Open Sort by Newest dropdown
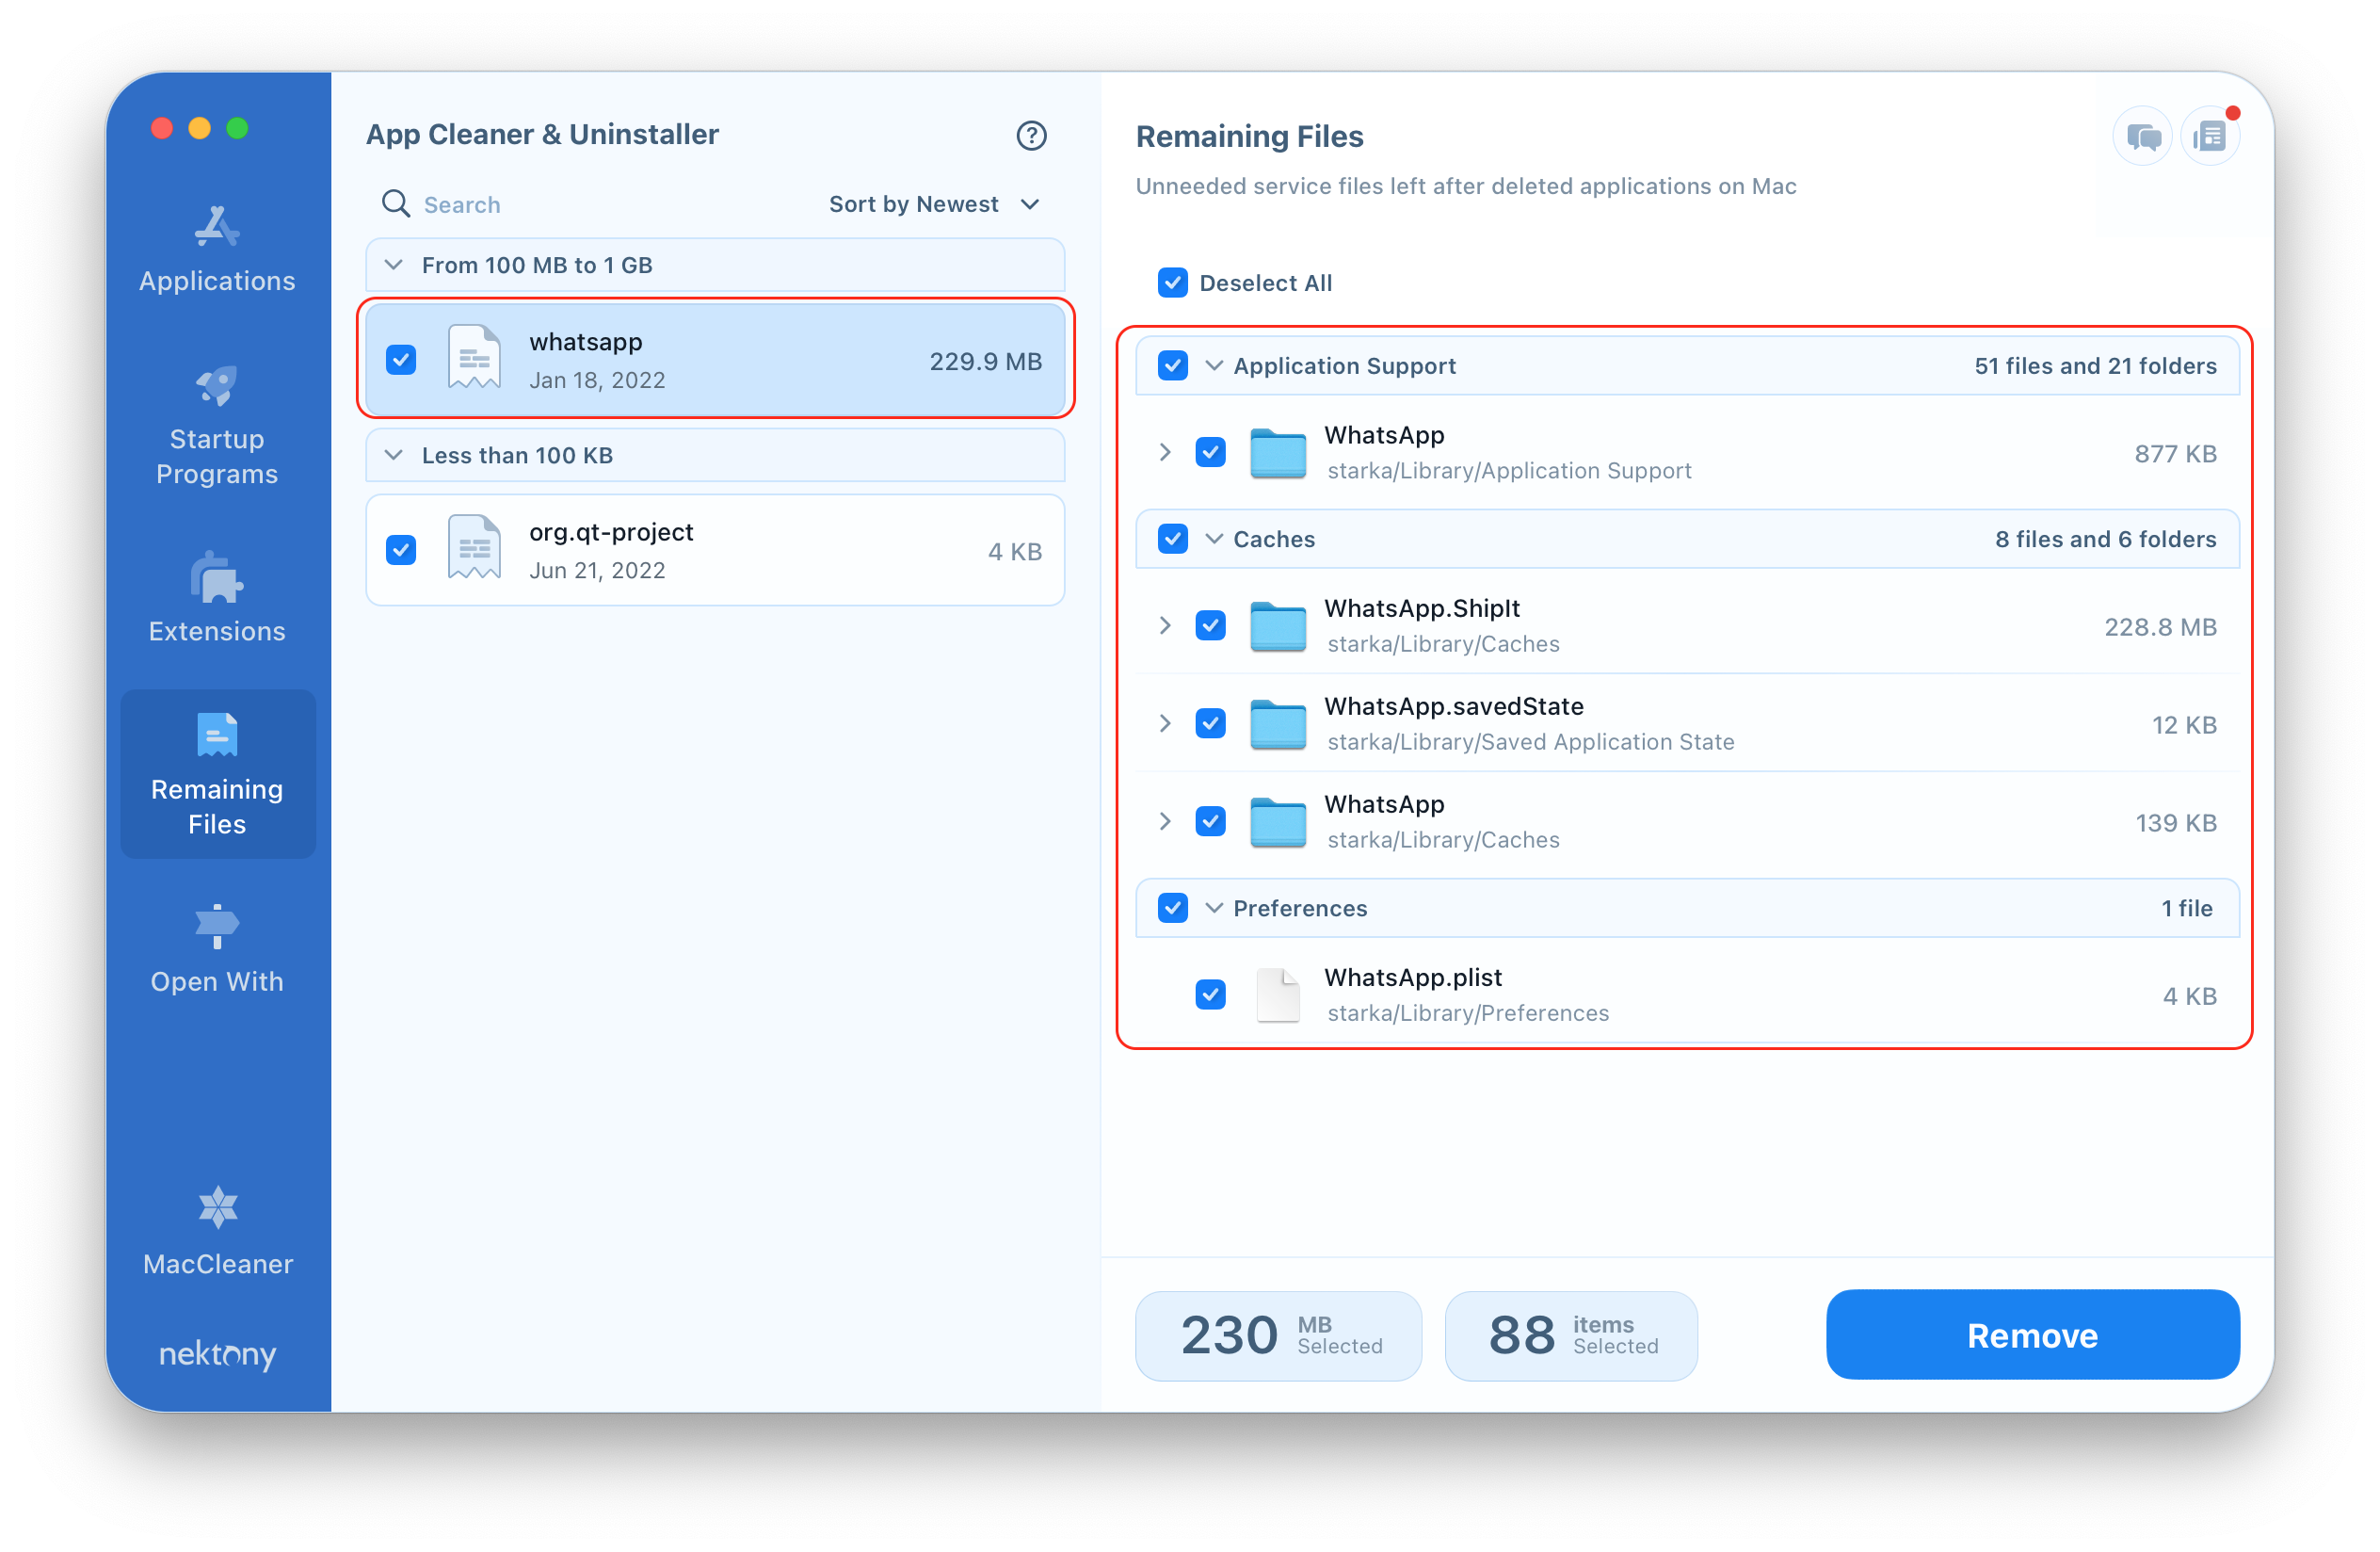Screen dimensions: 2380x1552 pos(937,205)
